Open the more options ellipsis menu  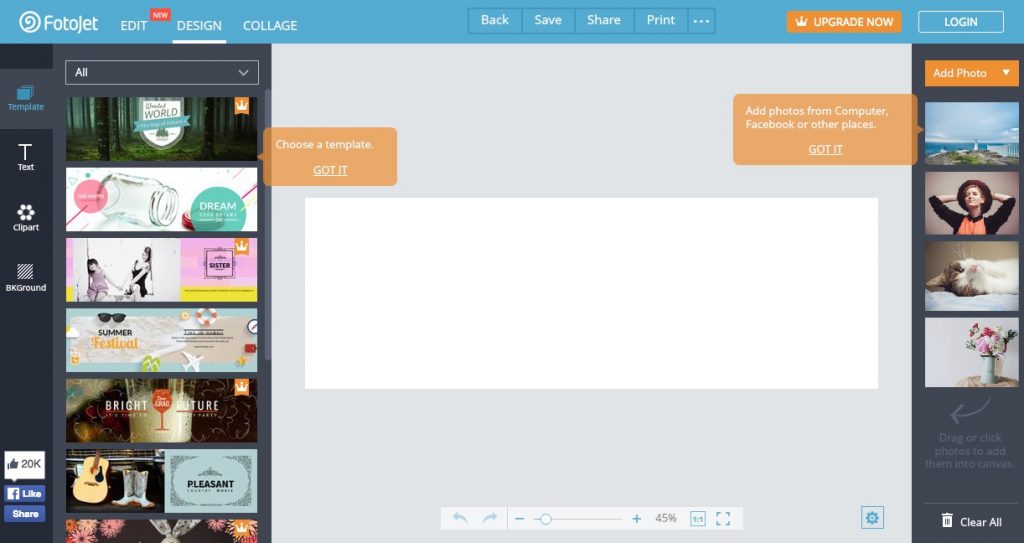coord(701,21)
